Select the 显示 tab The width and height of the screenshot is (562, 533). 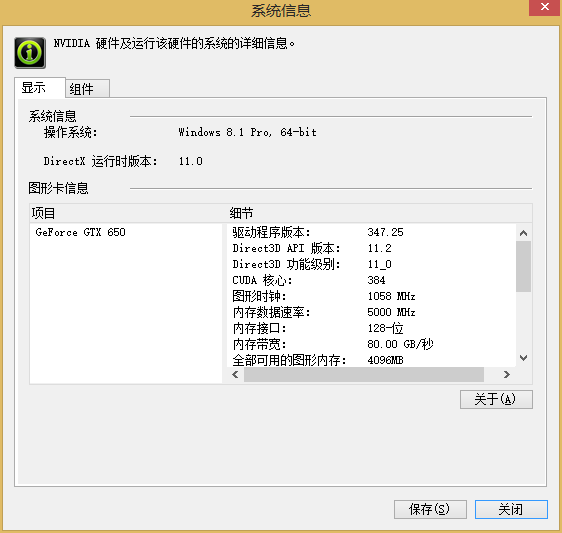coord(40,87)
